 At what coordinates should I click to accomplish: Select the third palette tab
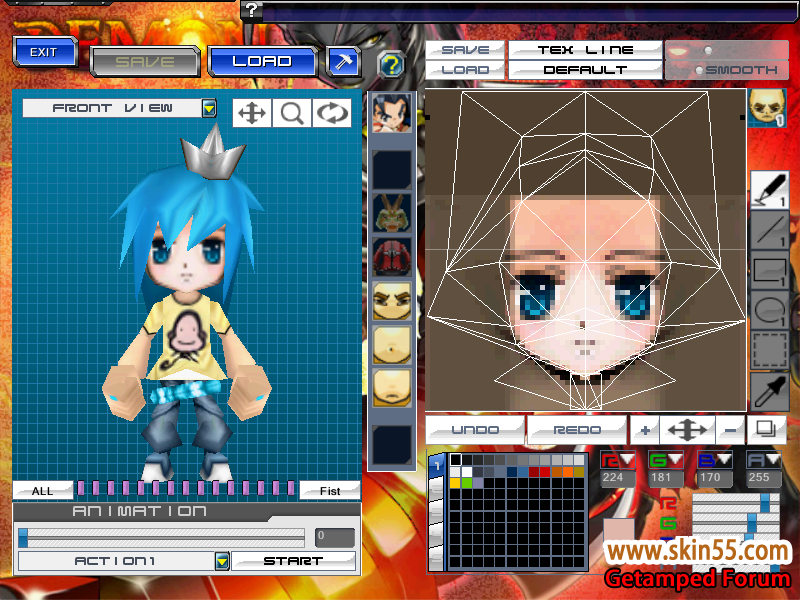tap(437, 511)
